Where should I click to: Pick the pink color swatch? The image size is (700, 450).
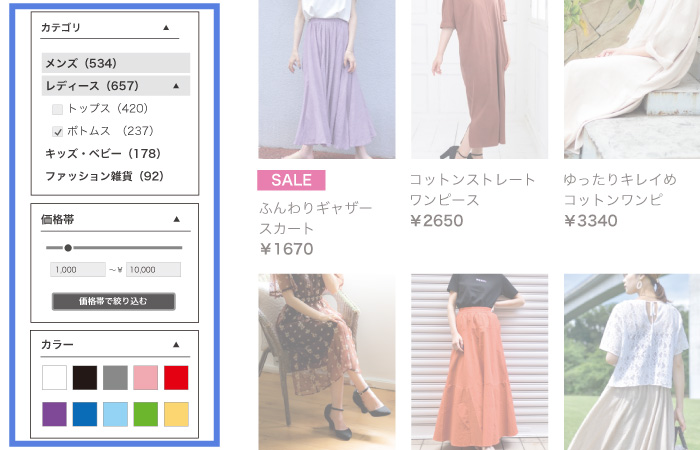pyautogui.click(x=146, y=378)
